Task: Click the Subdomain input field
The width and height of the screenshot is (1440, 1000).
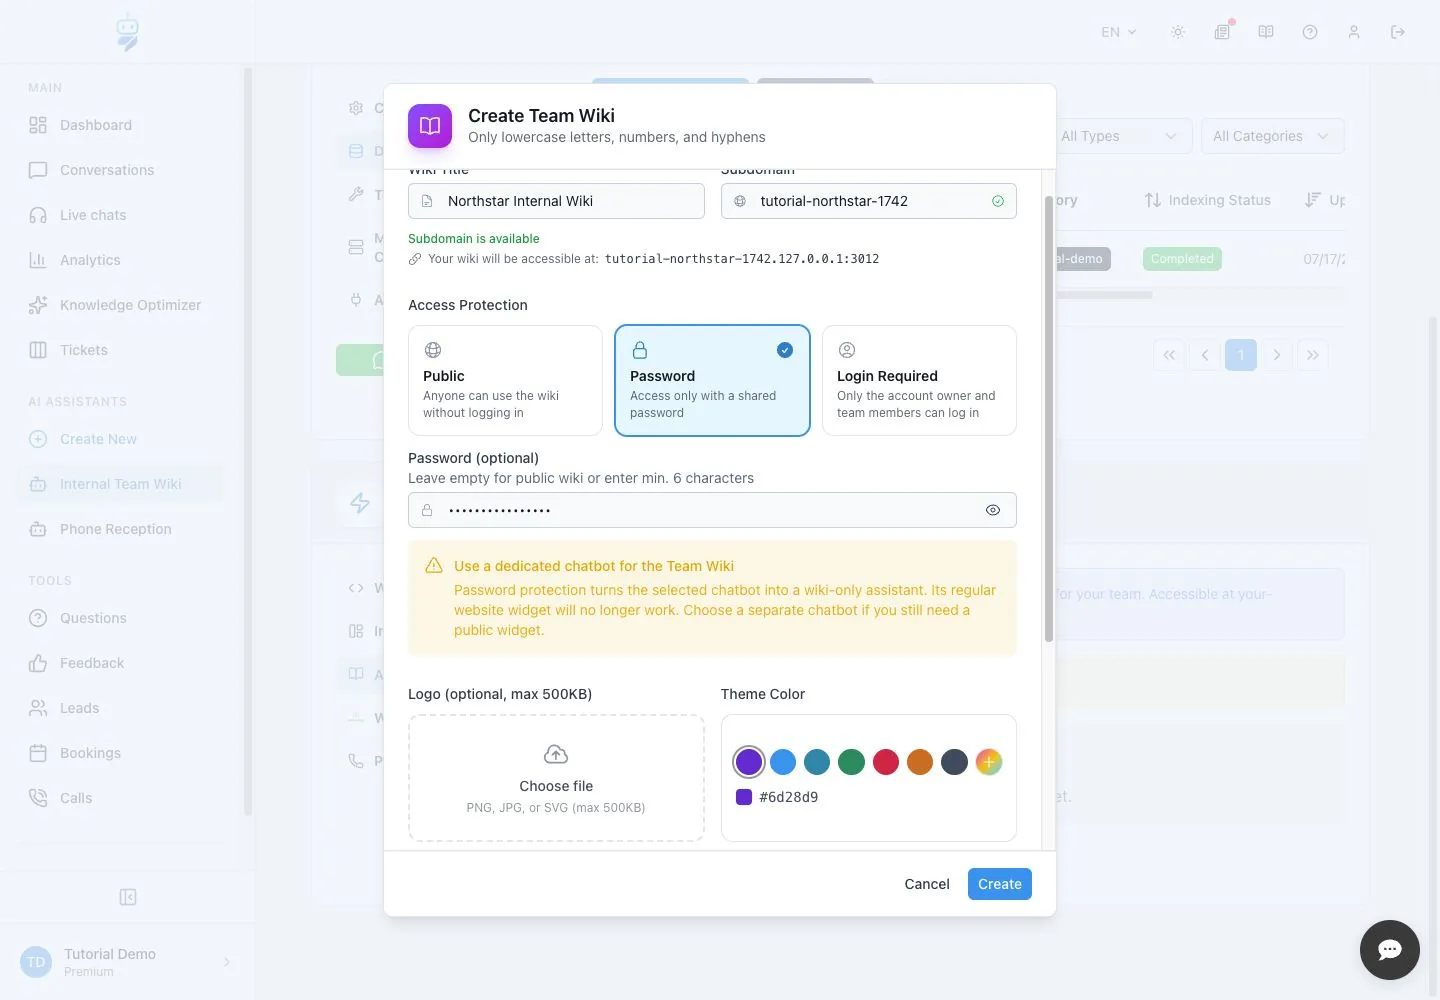Action: click(x=868, y=201)
